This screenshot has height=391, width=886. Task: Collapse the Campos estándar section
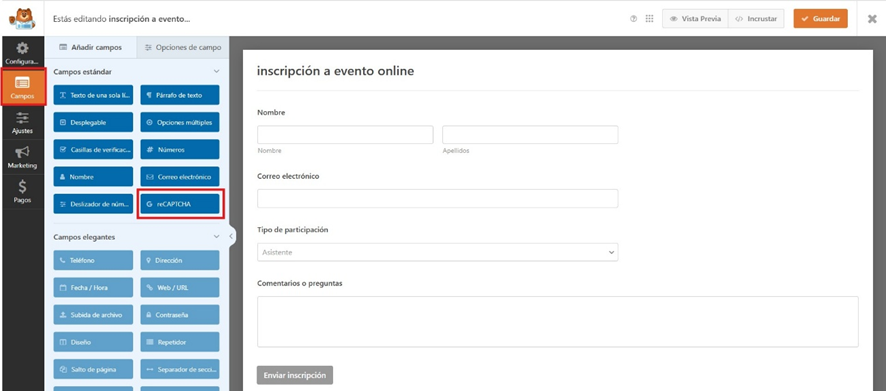coord(216,72)
